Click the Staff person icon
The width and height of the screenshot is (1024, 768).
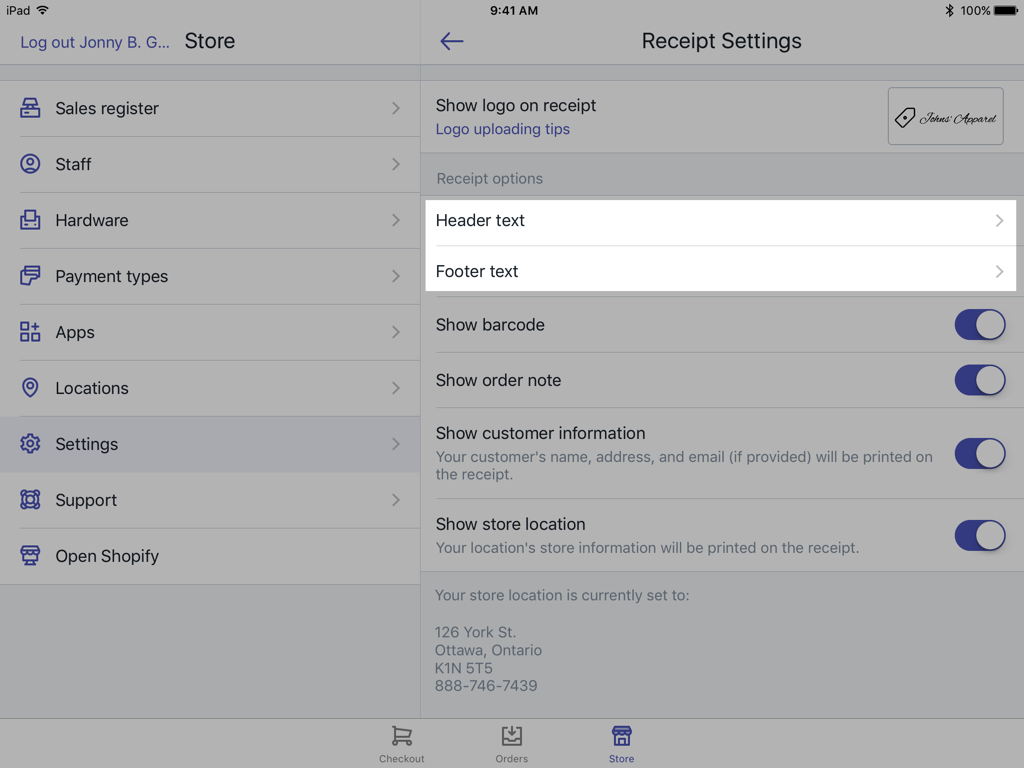[x=30, y=164]
